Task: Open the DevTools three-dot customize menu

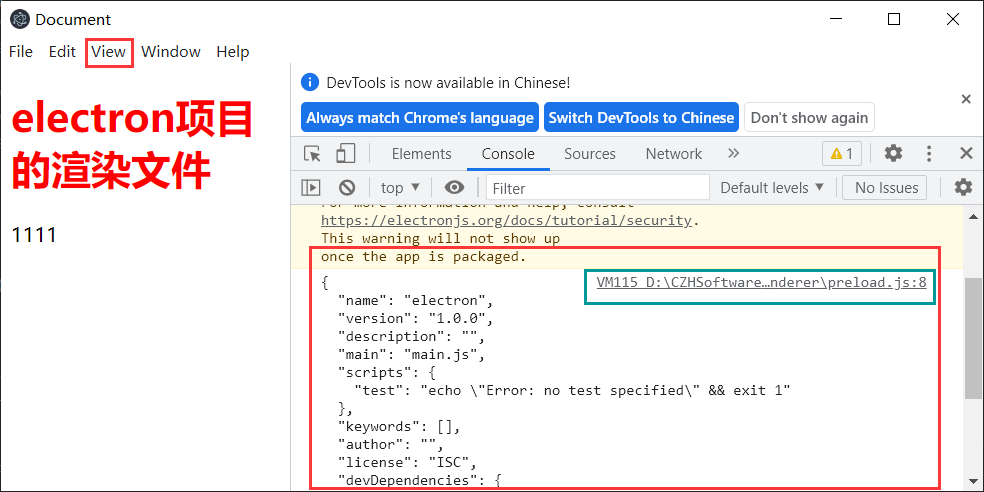Action: click(x=930, y=153)
